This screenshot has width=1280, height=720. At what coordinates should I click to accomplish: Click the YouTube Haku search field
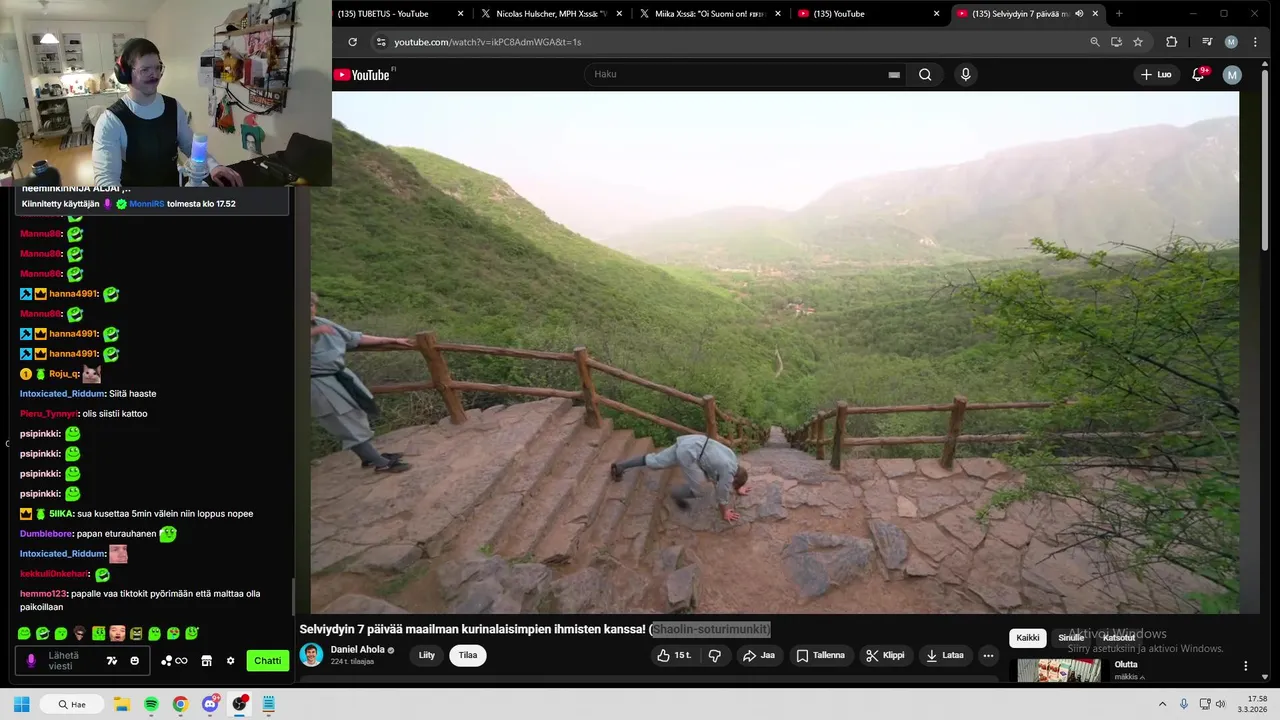[745, 74]
